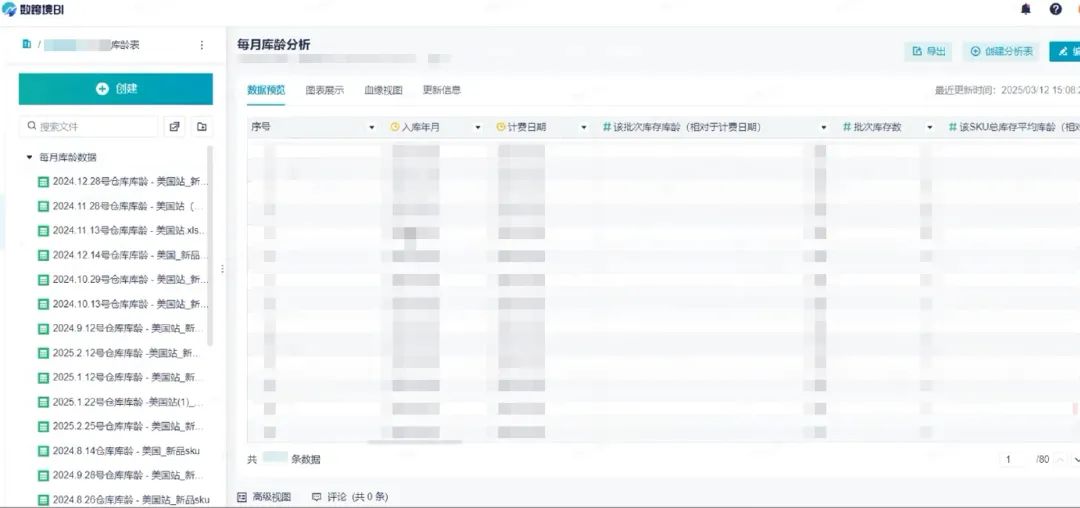Click the sheet icon of 2024.12.28号仓库库龄 file
The height and width of the screenshot is (508, 1080).
[43, 182]
